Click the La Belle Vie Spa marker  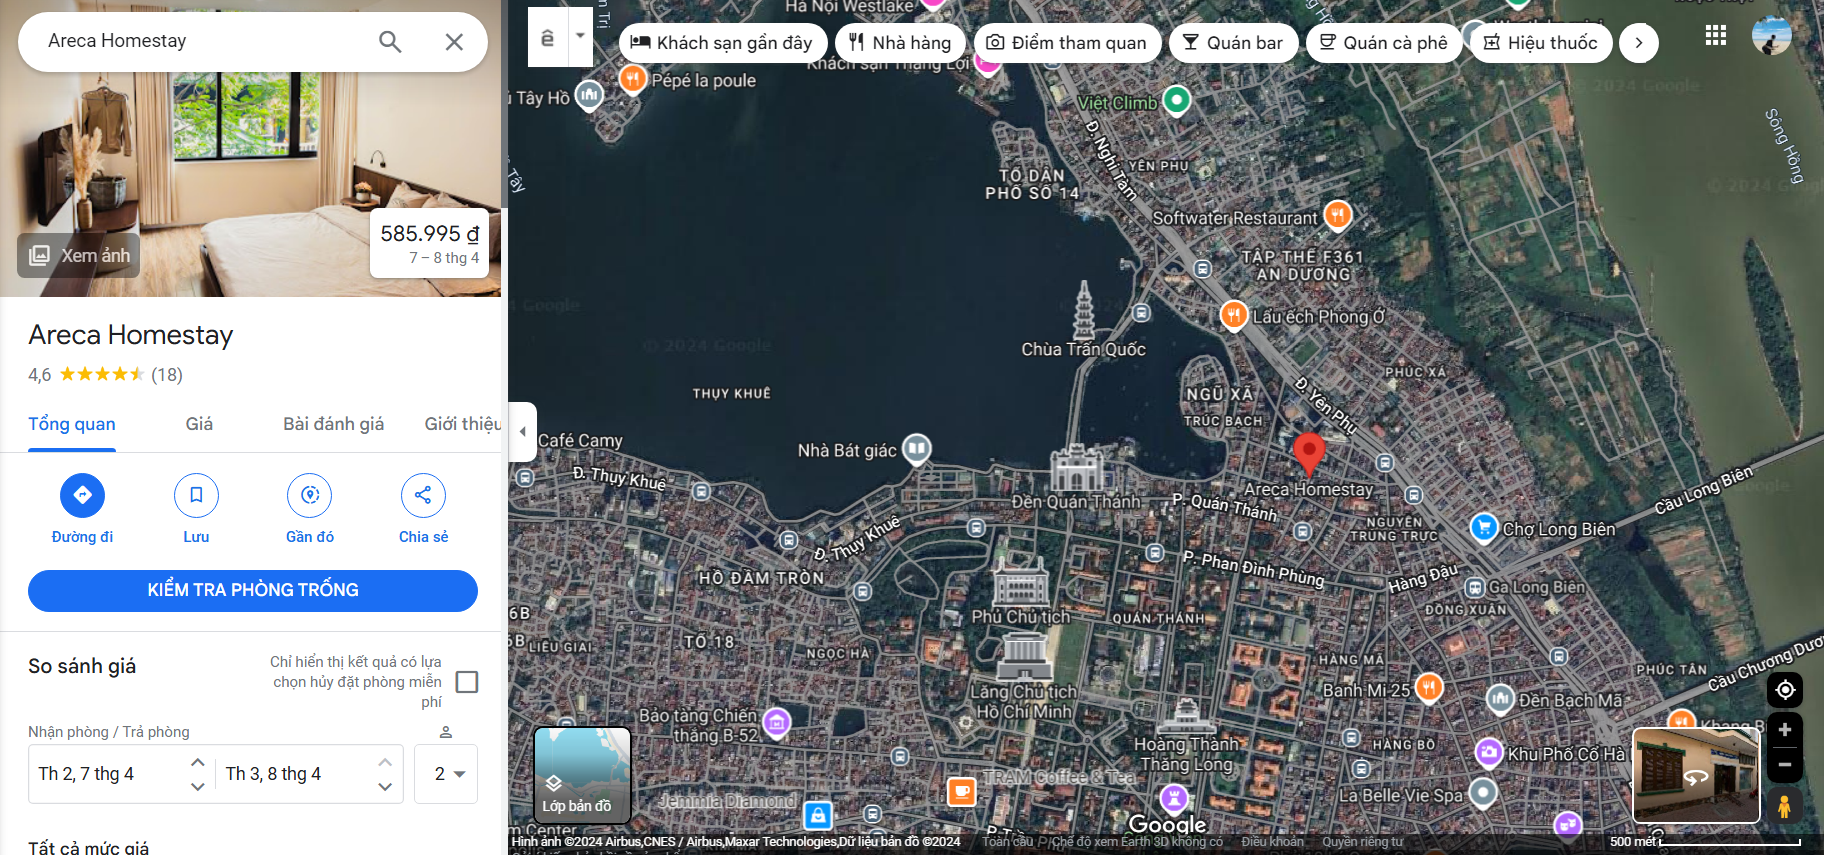click(1483, 793)
